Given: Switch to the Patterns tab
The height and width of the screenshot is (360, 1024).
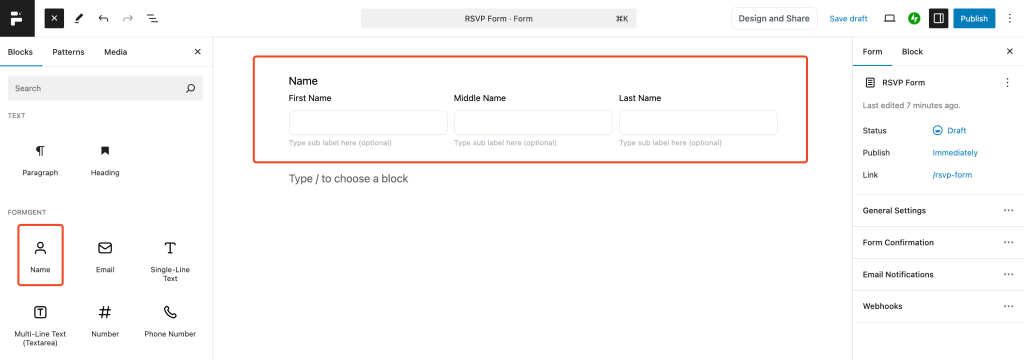Looking at the screenshot, I should click(69, 52).
